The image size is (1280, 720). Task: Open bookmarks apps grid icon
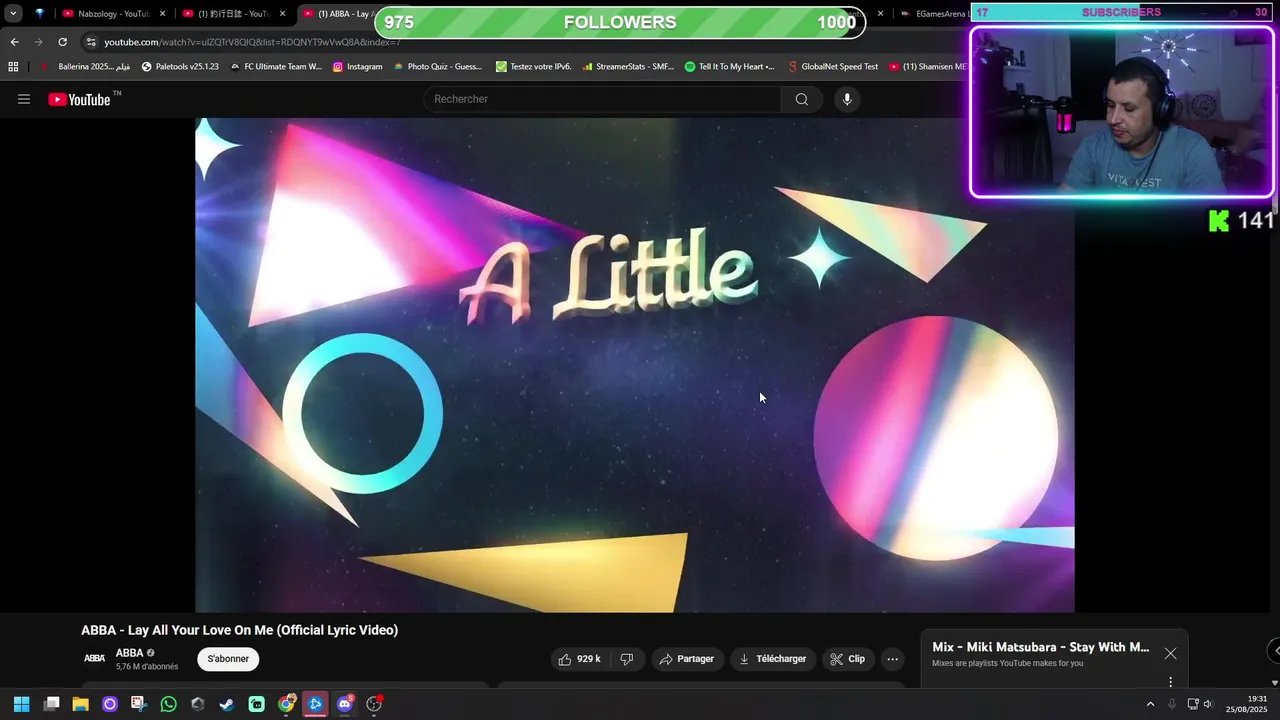point(13,67)
